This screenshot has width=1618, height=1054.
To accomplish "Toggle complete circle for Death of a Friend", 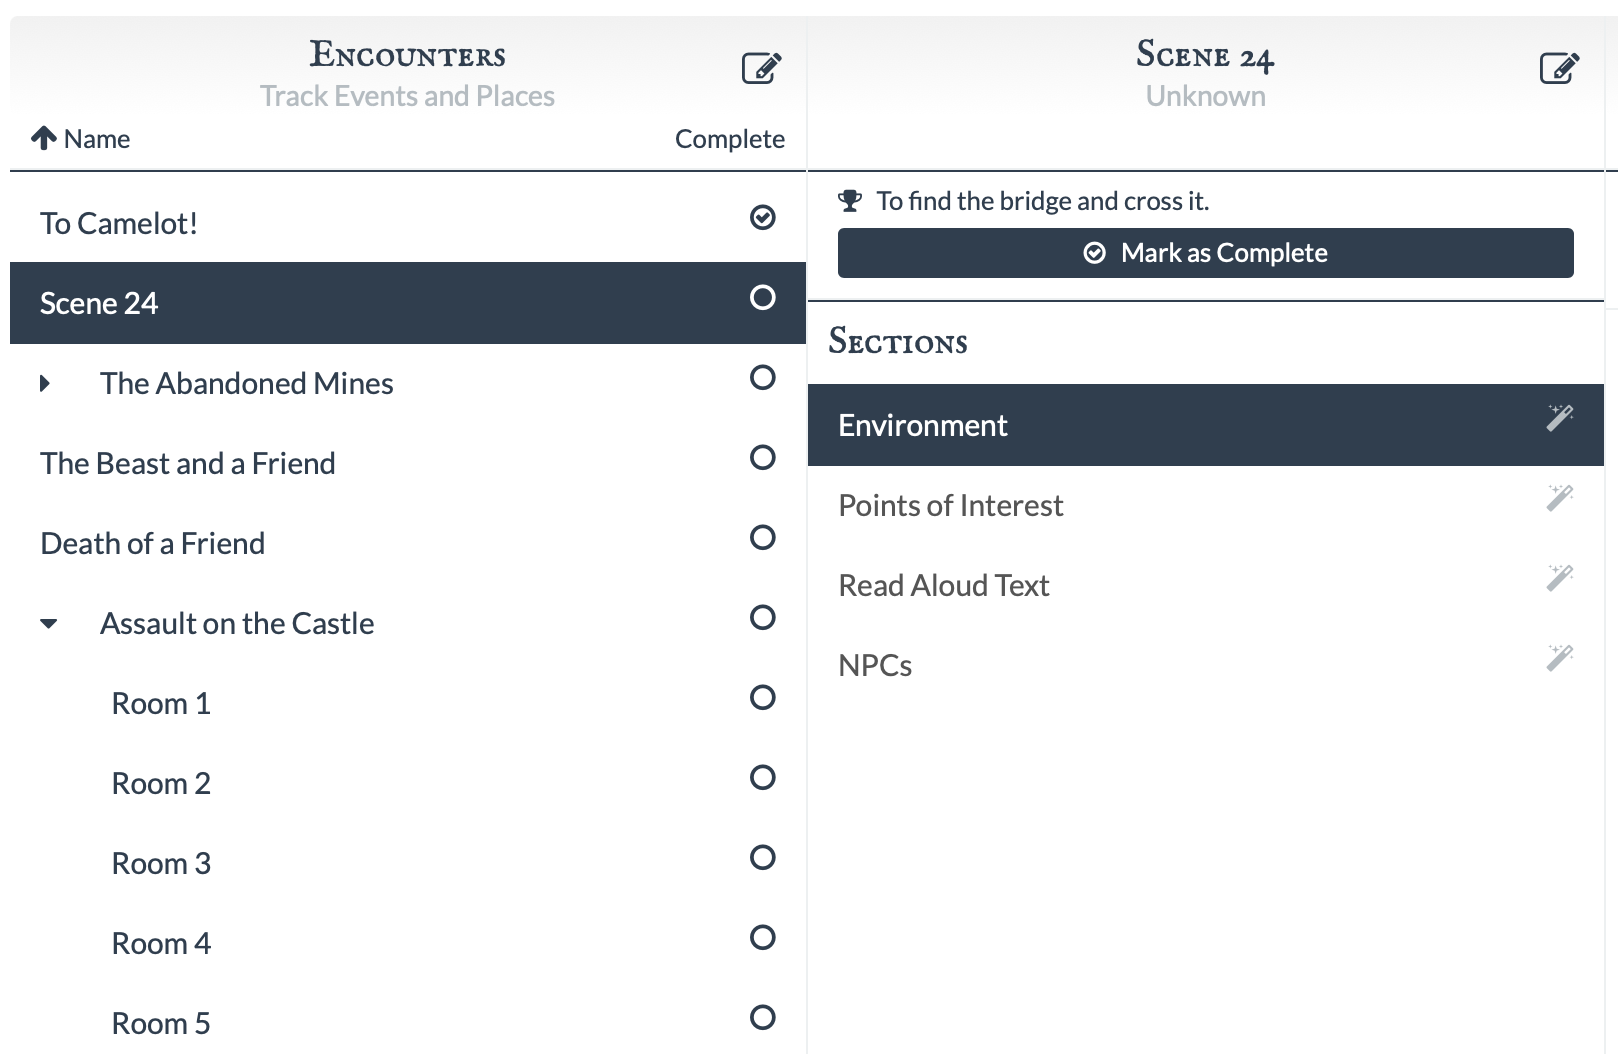I will [763, 537].
